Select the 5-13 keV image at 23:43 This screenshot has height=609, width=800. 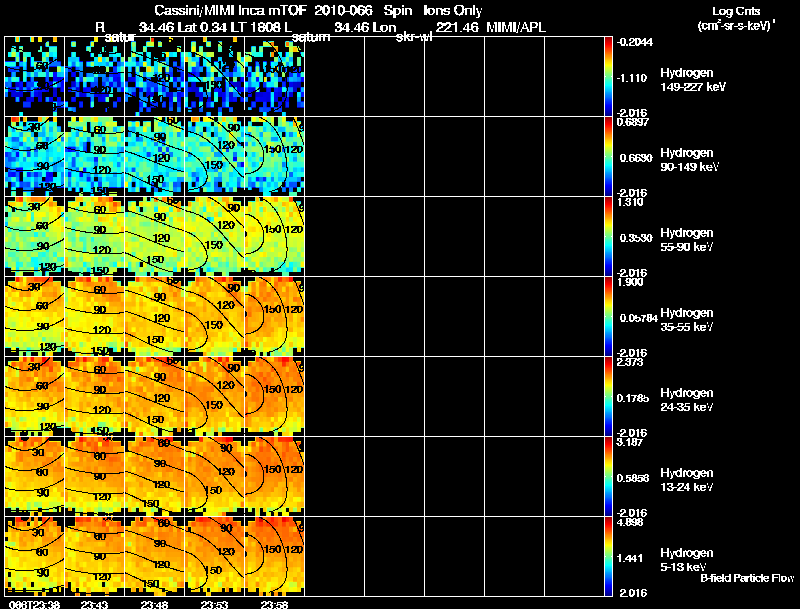pos(94,557)
